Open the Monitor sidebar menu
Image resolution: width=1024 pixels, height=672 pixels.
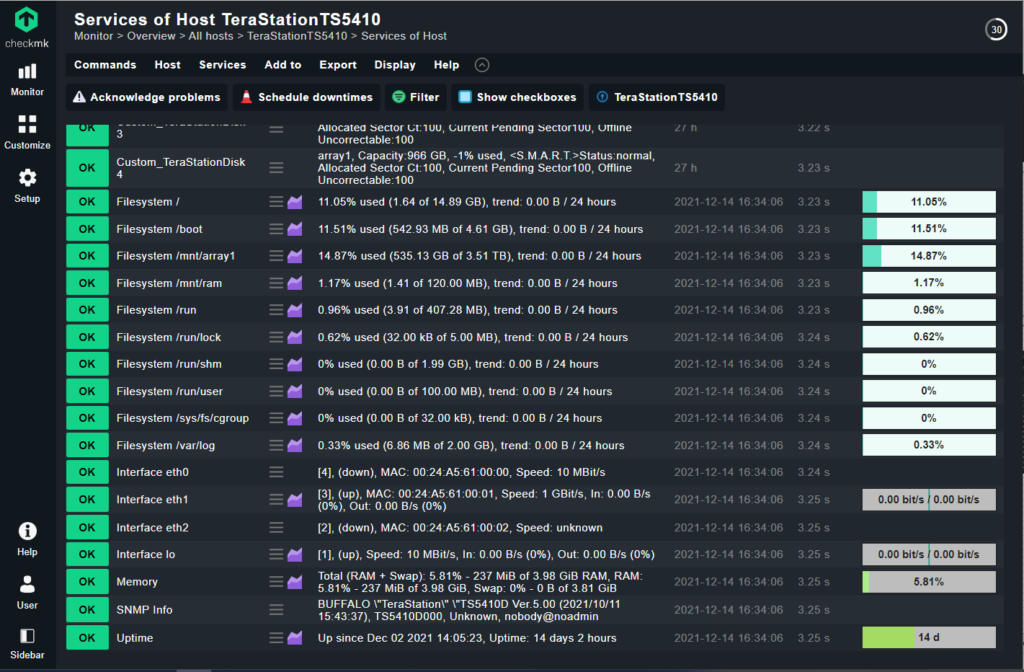[27, 80]
